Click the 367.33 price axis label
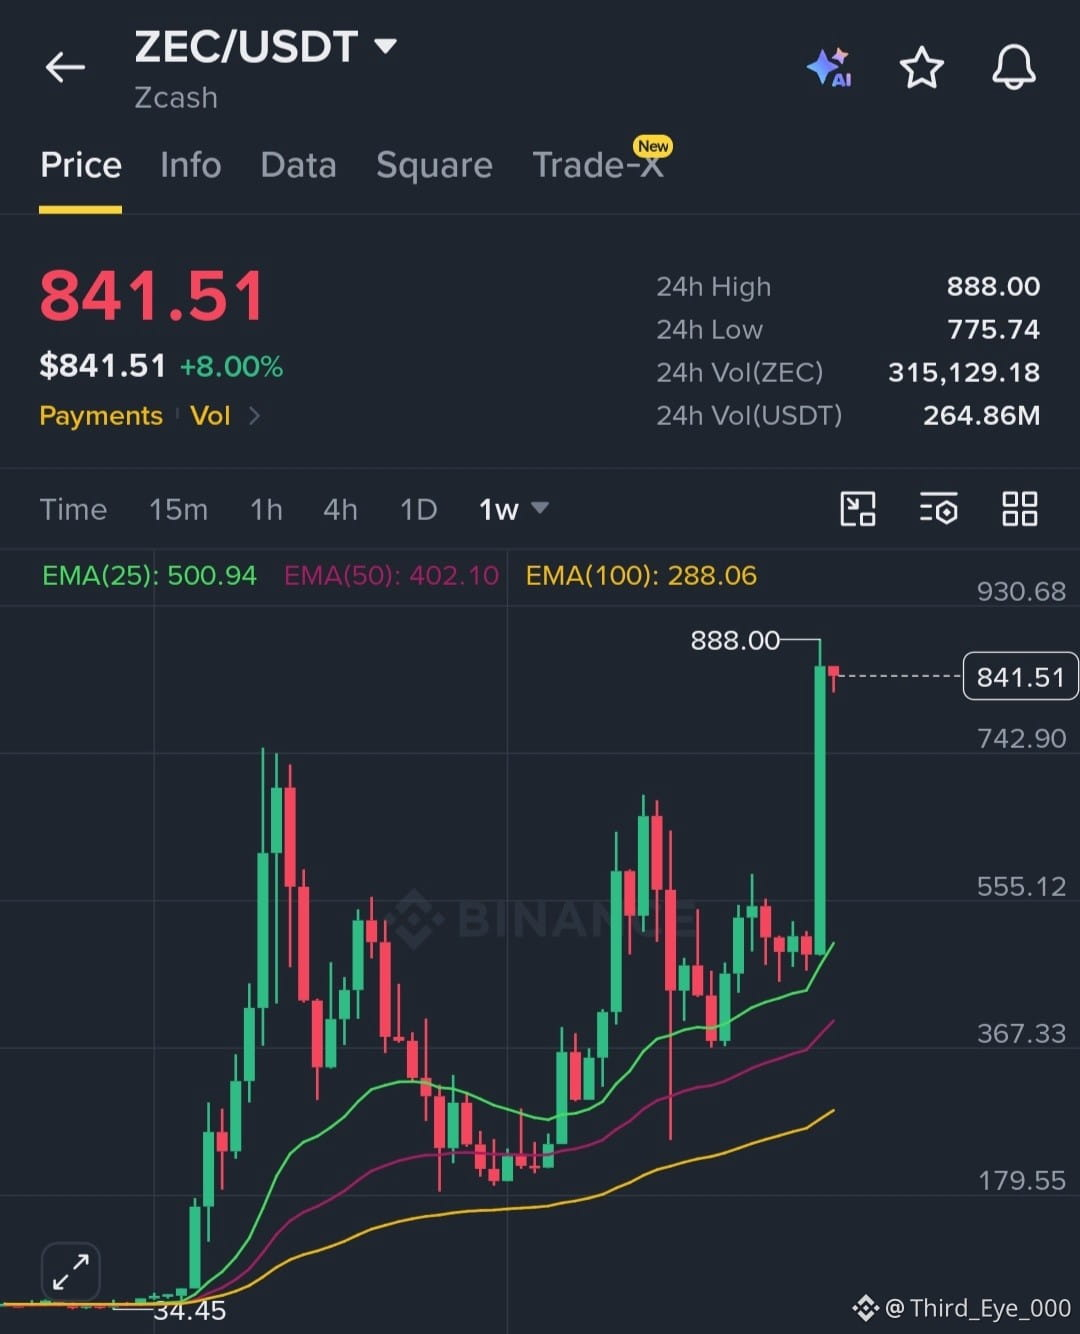The width and height of the screenshot is (1080, 1334). (x=1021, y=1033)
